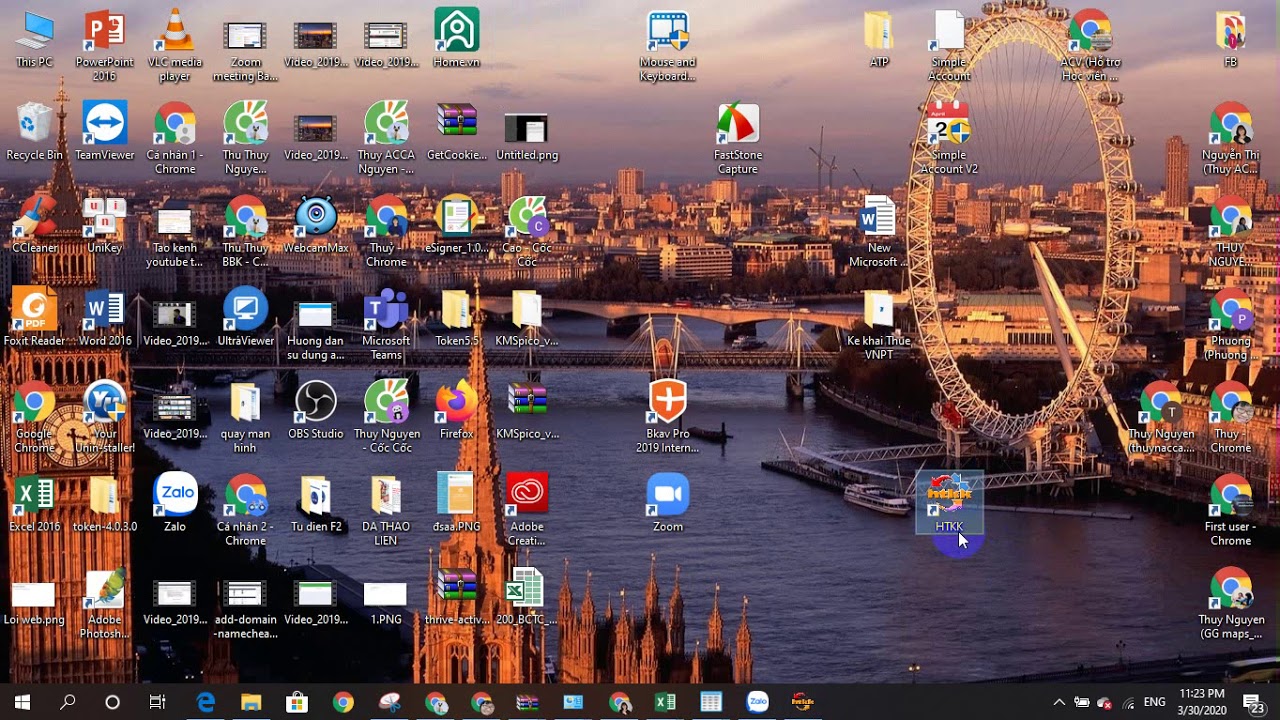The height and width of the screenshot is (720, 1280).
Task: Open the notification Action Center
Action: tap(1252, 702)
